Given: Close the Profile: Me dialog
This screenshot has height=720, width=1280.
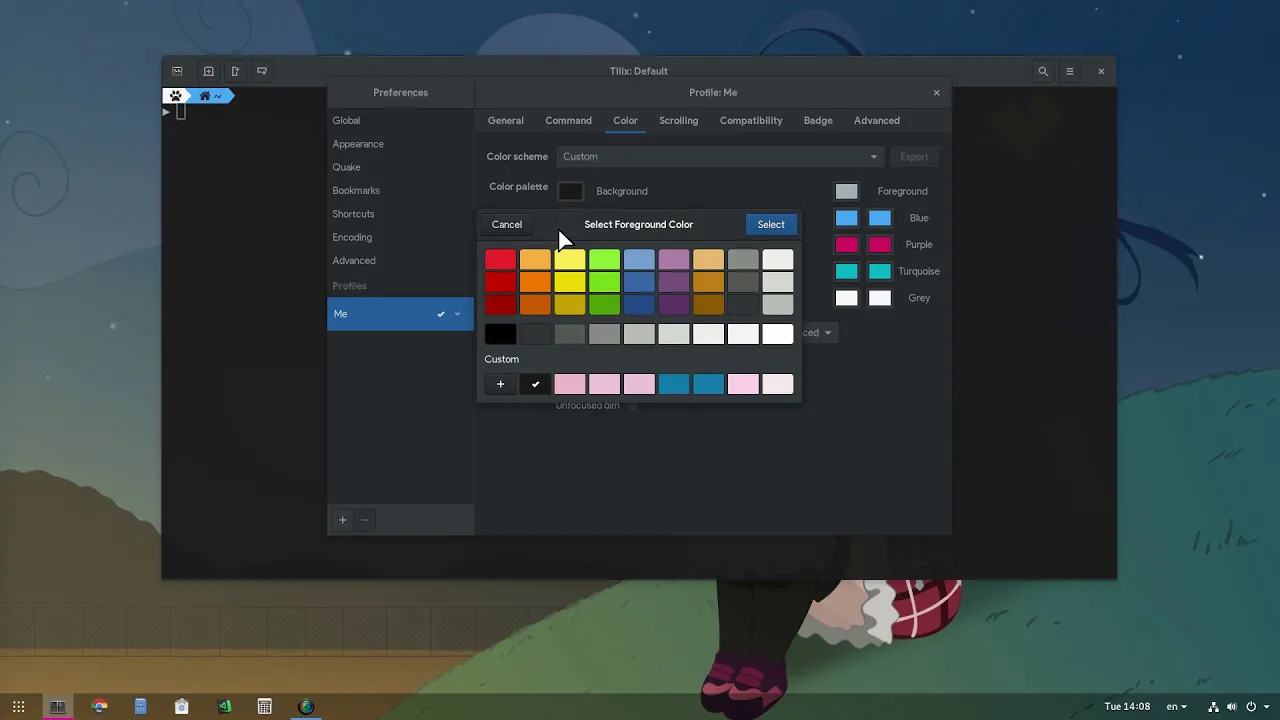Looking at the screenshot, I should pyautogui.click(x=936, y=92).
